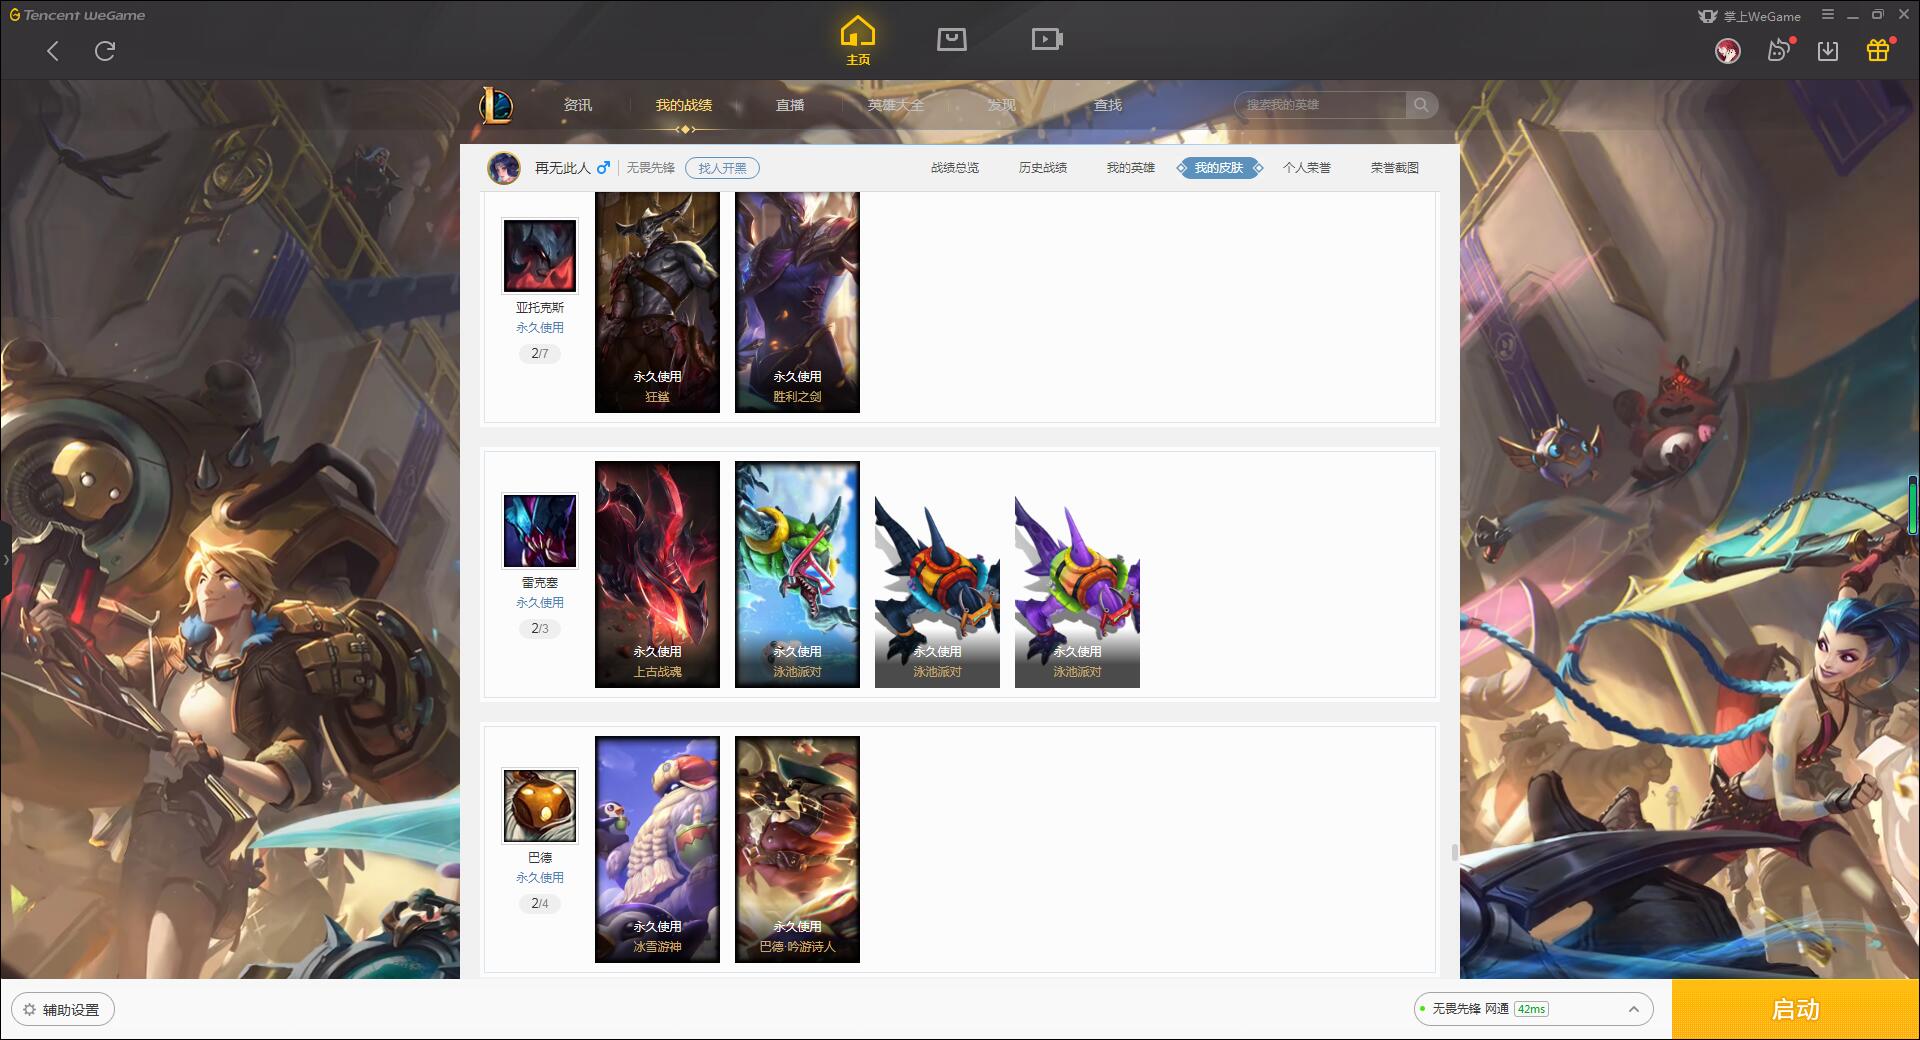This screenshot has width=1920, height=1040.
Task: Click the League of Legends logo
Action: (x=496, y=105)
